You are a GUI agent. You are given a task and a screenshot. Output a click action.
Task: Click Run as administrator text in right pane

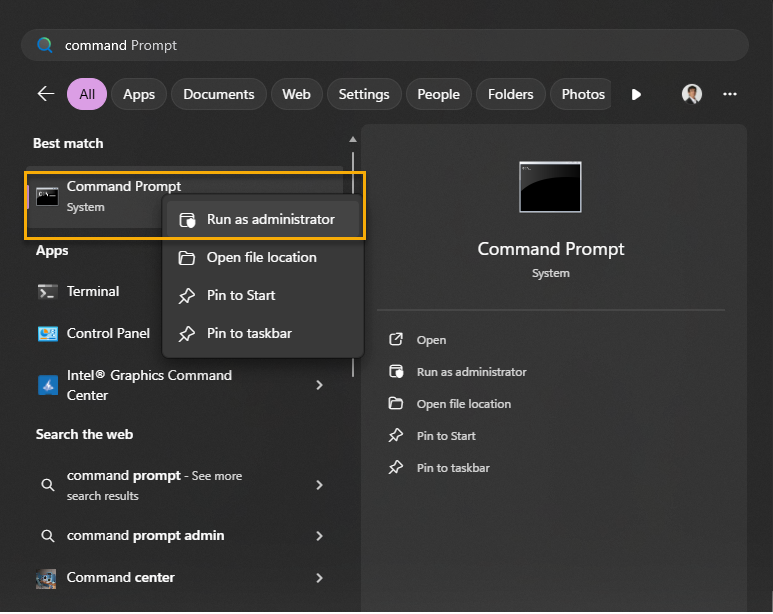tap(471, 372)
